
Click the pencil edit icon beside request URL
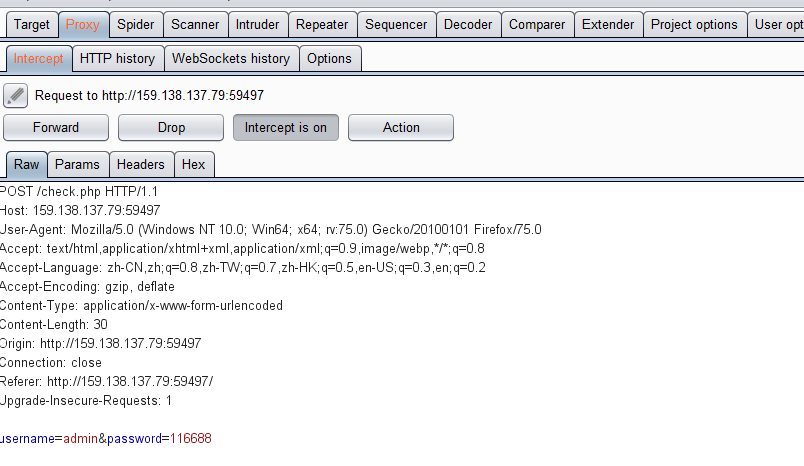(15, 96)
